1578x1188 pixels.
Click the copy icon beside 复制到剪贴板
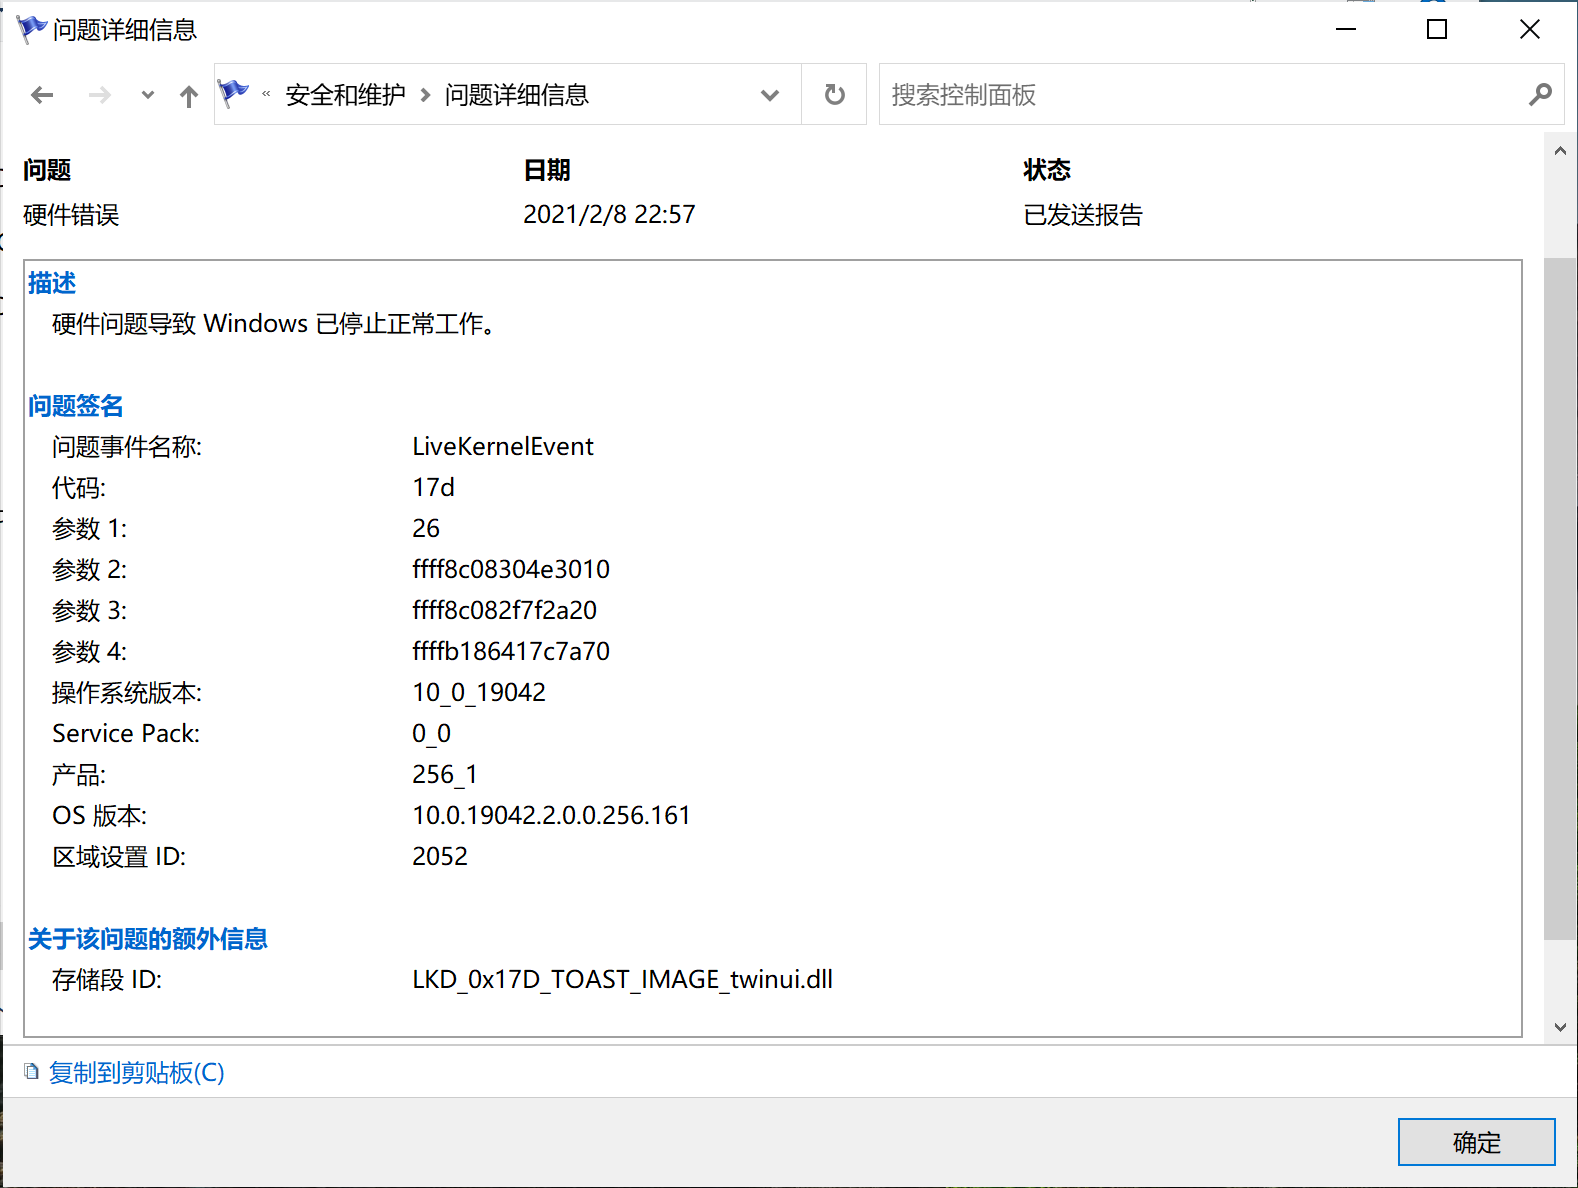32,1072
